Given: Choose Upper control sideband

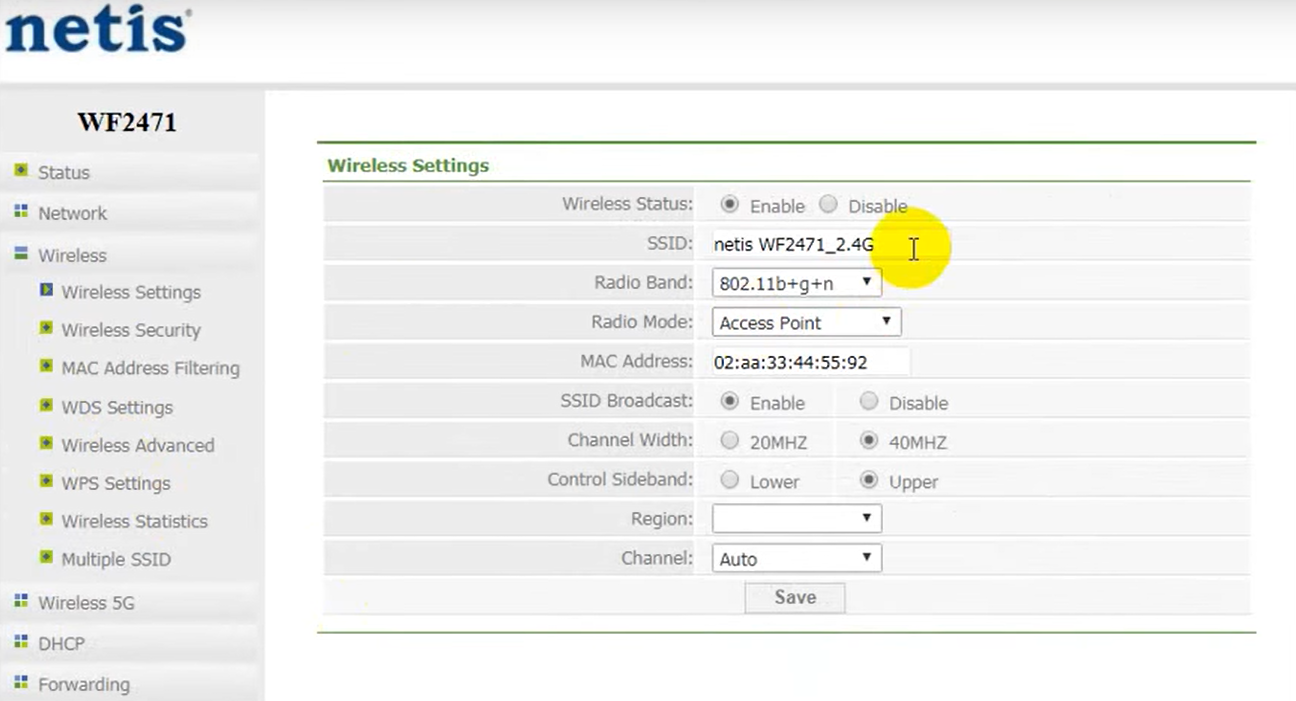Looking at the screenshot, I should 869,480.
